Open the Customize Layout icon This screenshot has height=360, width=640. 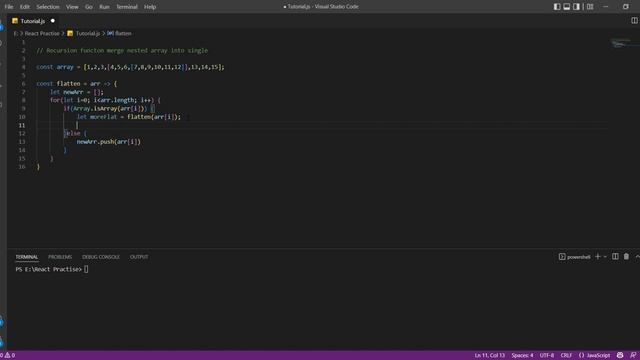click(590, 7)
